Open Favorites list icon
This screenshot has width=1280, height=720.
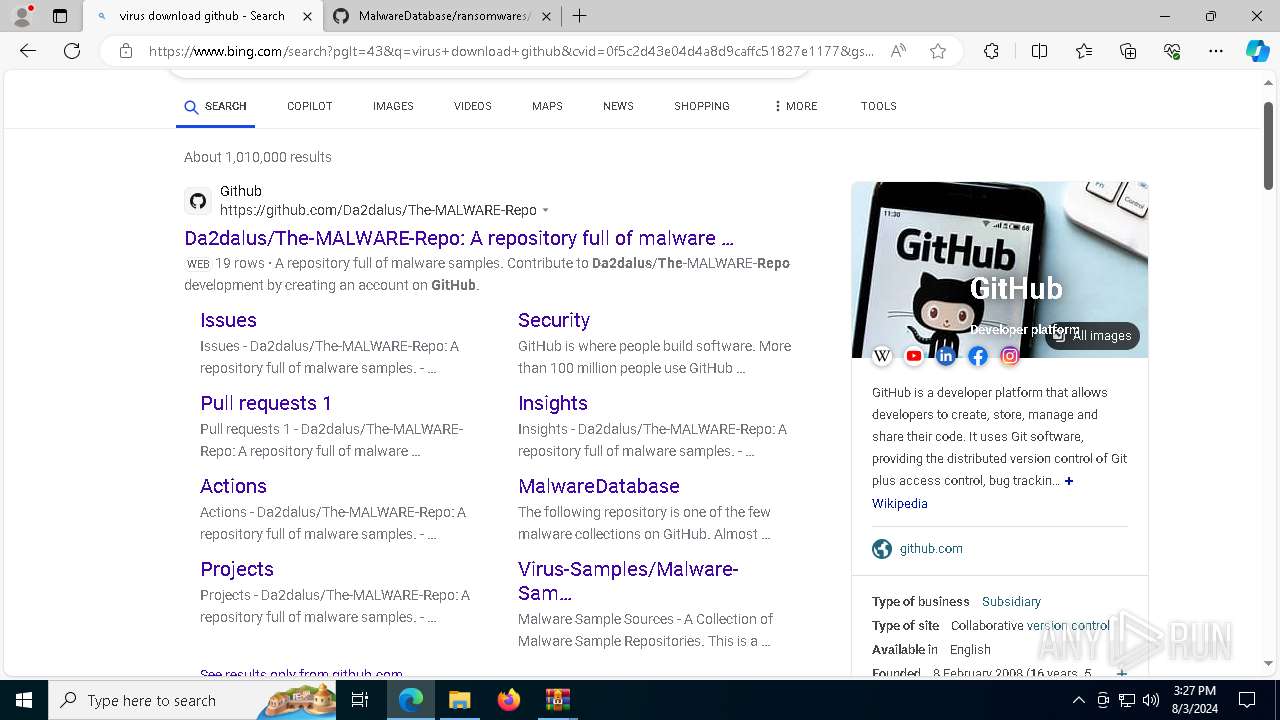coord(1084,51)
